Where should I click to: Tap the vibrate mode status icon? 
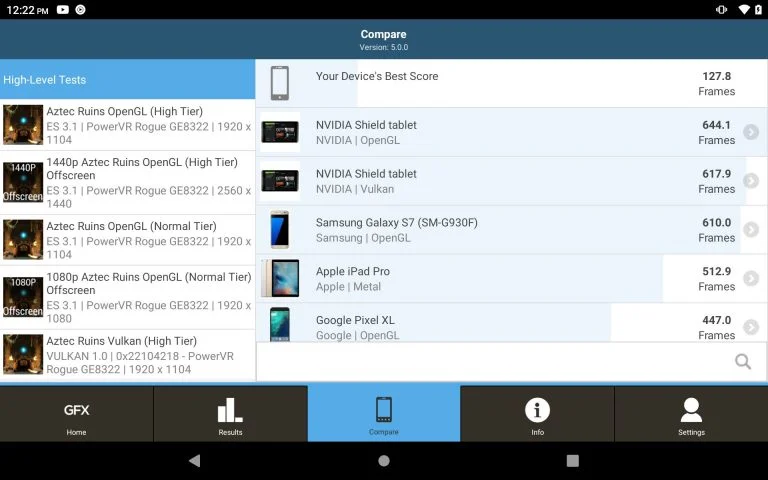coord(721,9)
